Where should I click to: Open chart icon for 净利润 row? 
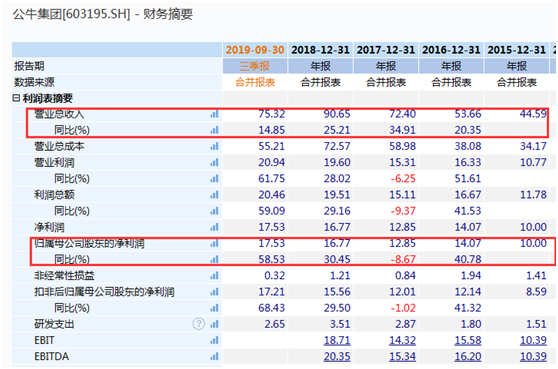click(214, 227)
